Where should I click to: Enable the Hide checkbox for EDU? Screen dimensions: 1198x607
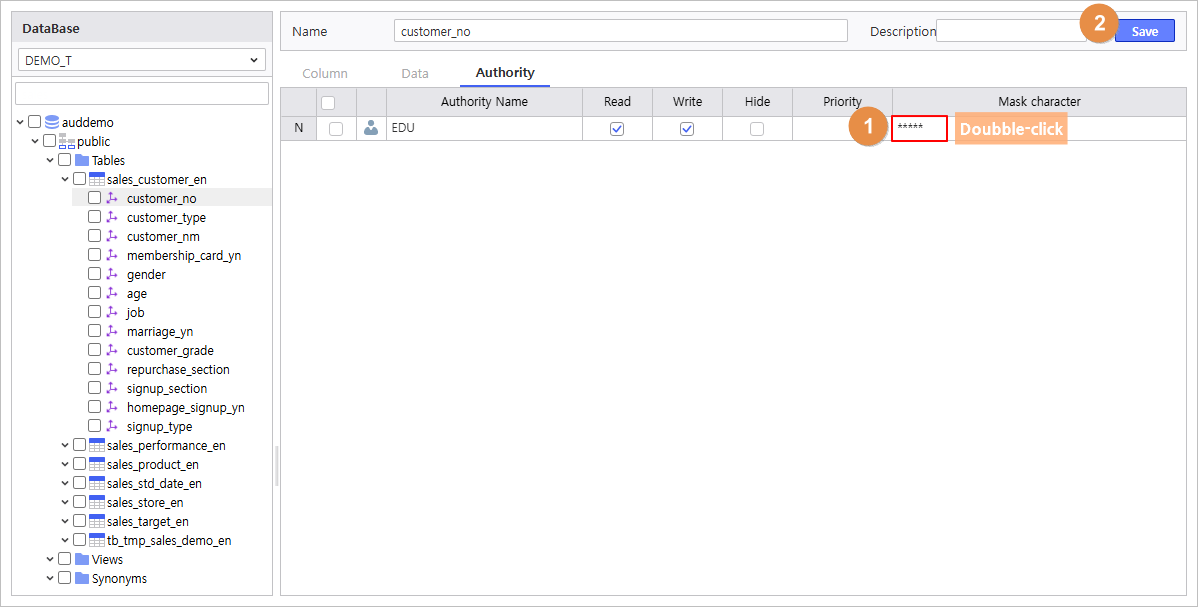(x=757, y=129)
